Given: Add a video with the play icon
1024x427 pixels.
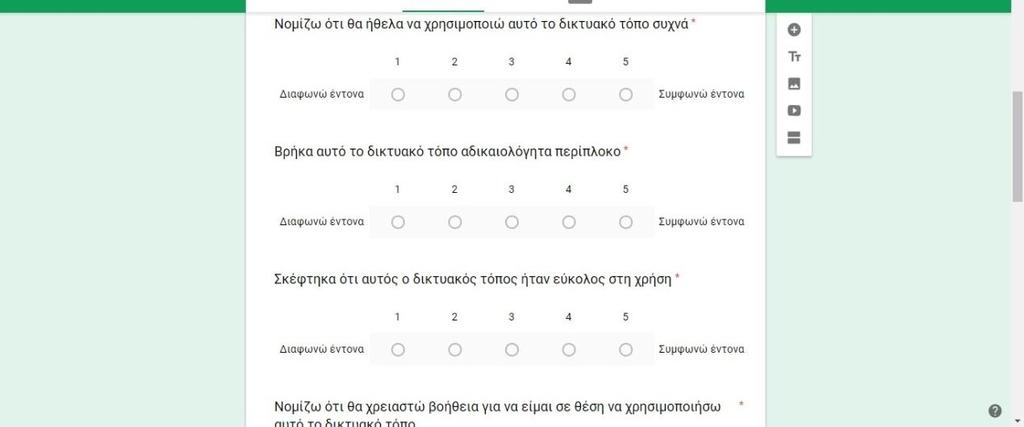Looking at the screenshot, I should pos(794,110).
